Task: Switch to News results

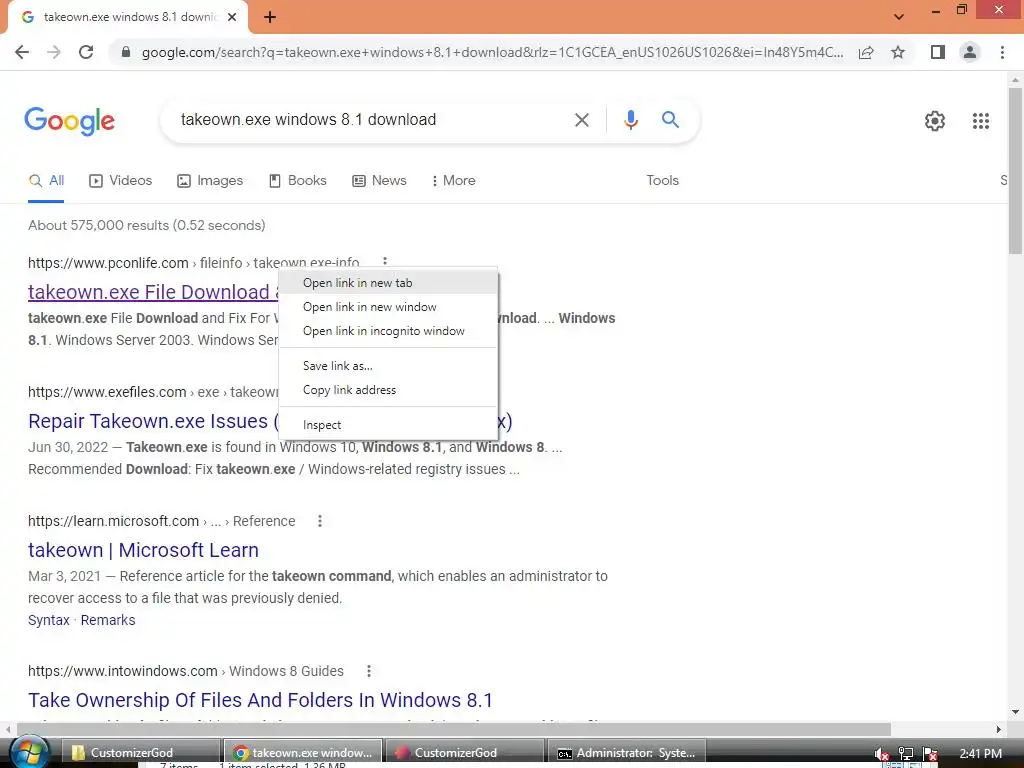Action: click(x=379, y=181)
